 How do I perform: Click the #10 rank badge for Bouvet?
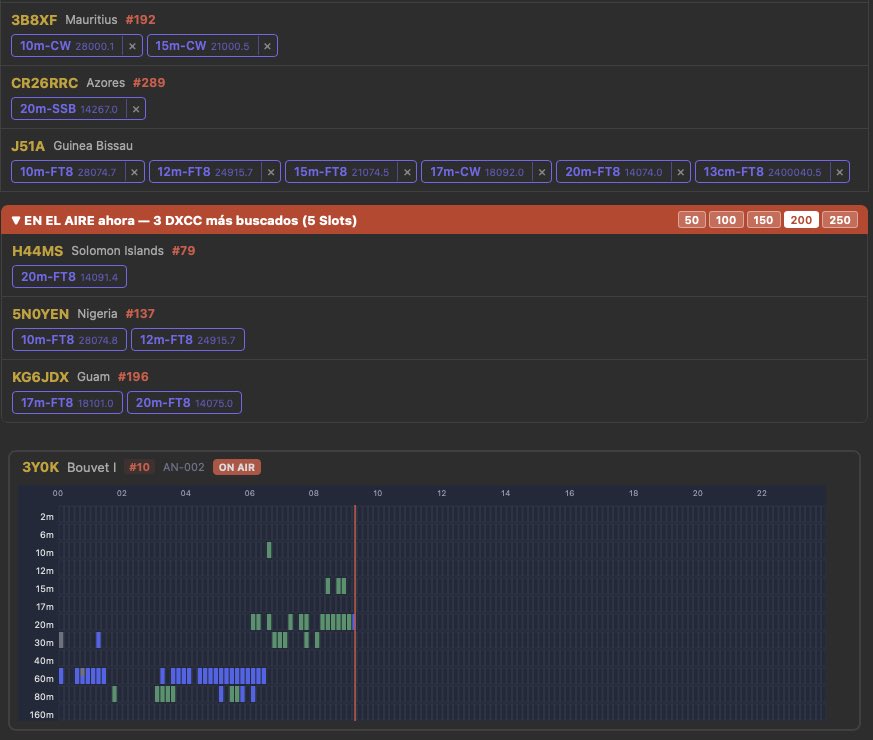click(139, 467)
